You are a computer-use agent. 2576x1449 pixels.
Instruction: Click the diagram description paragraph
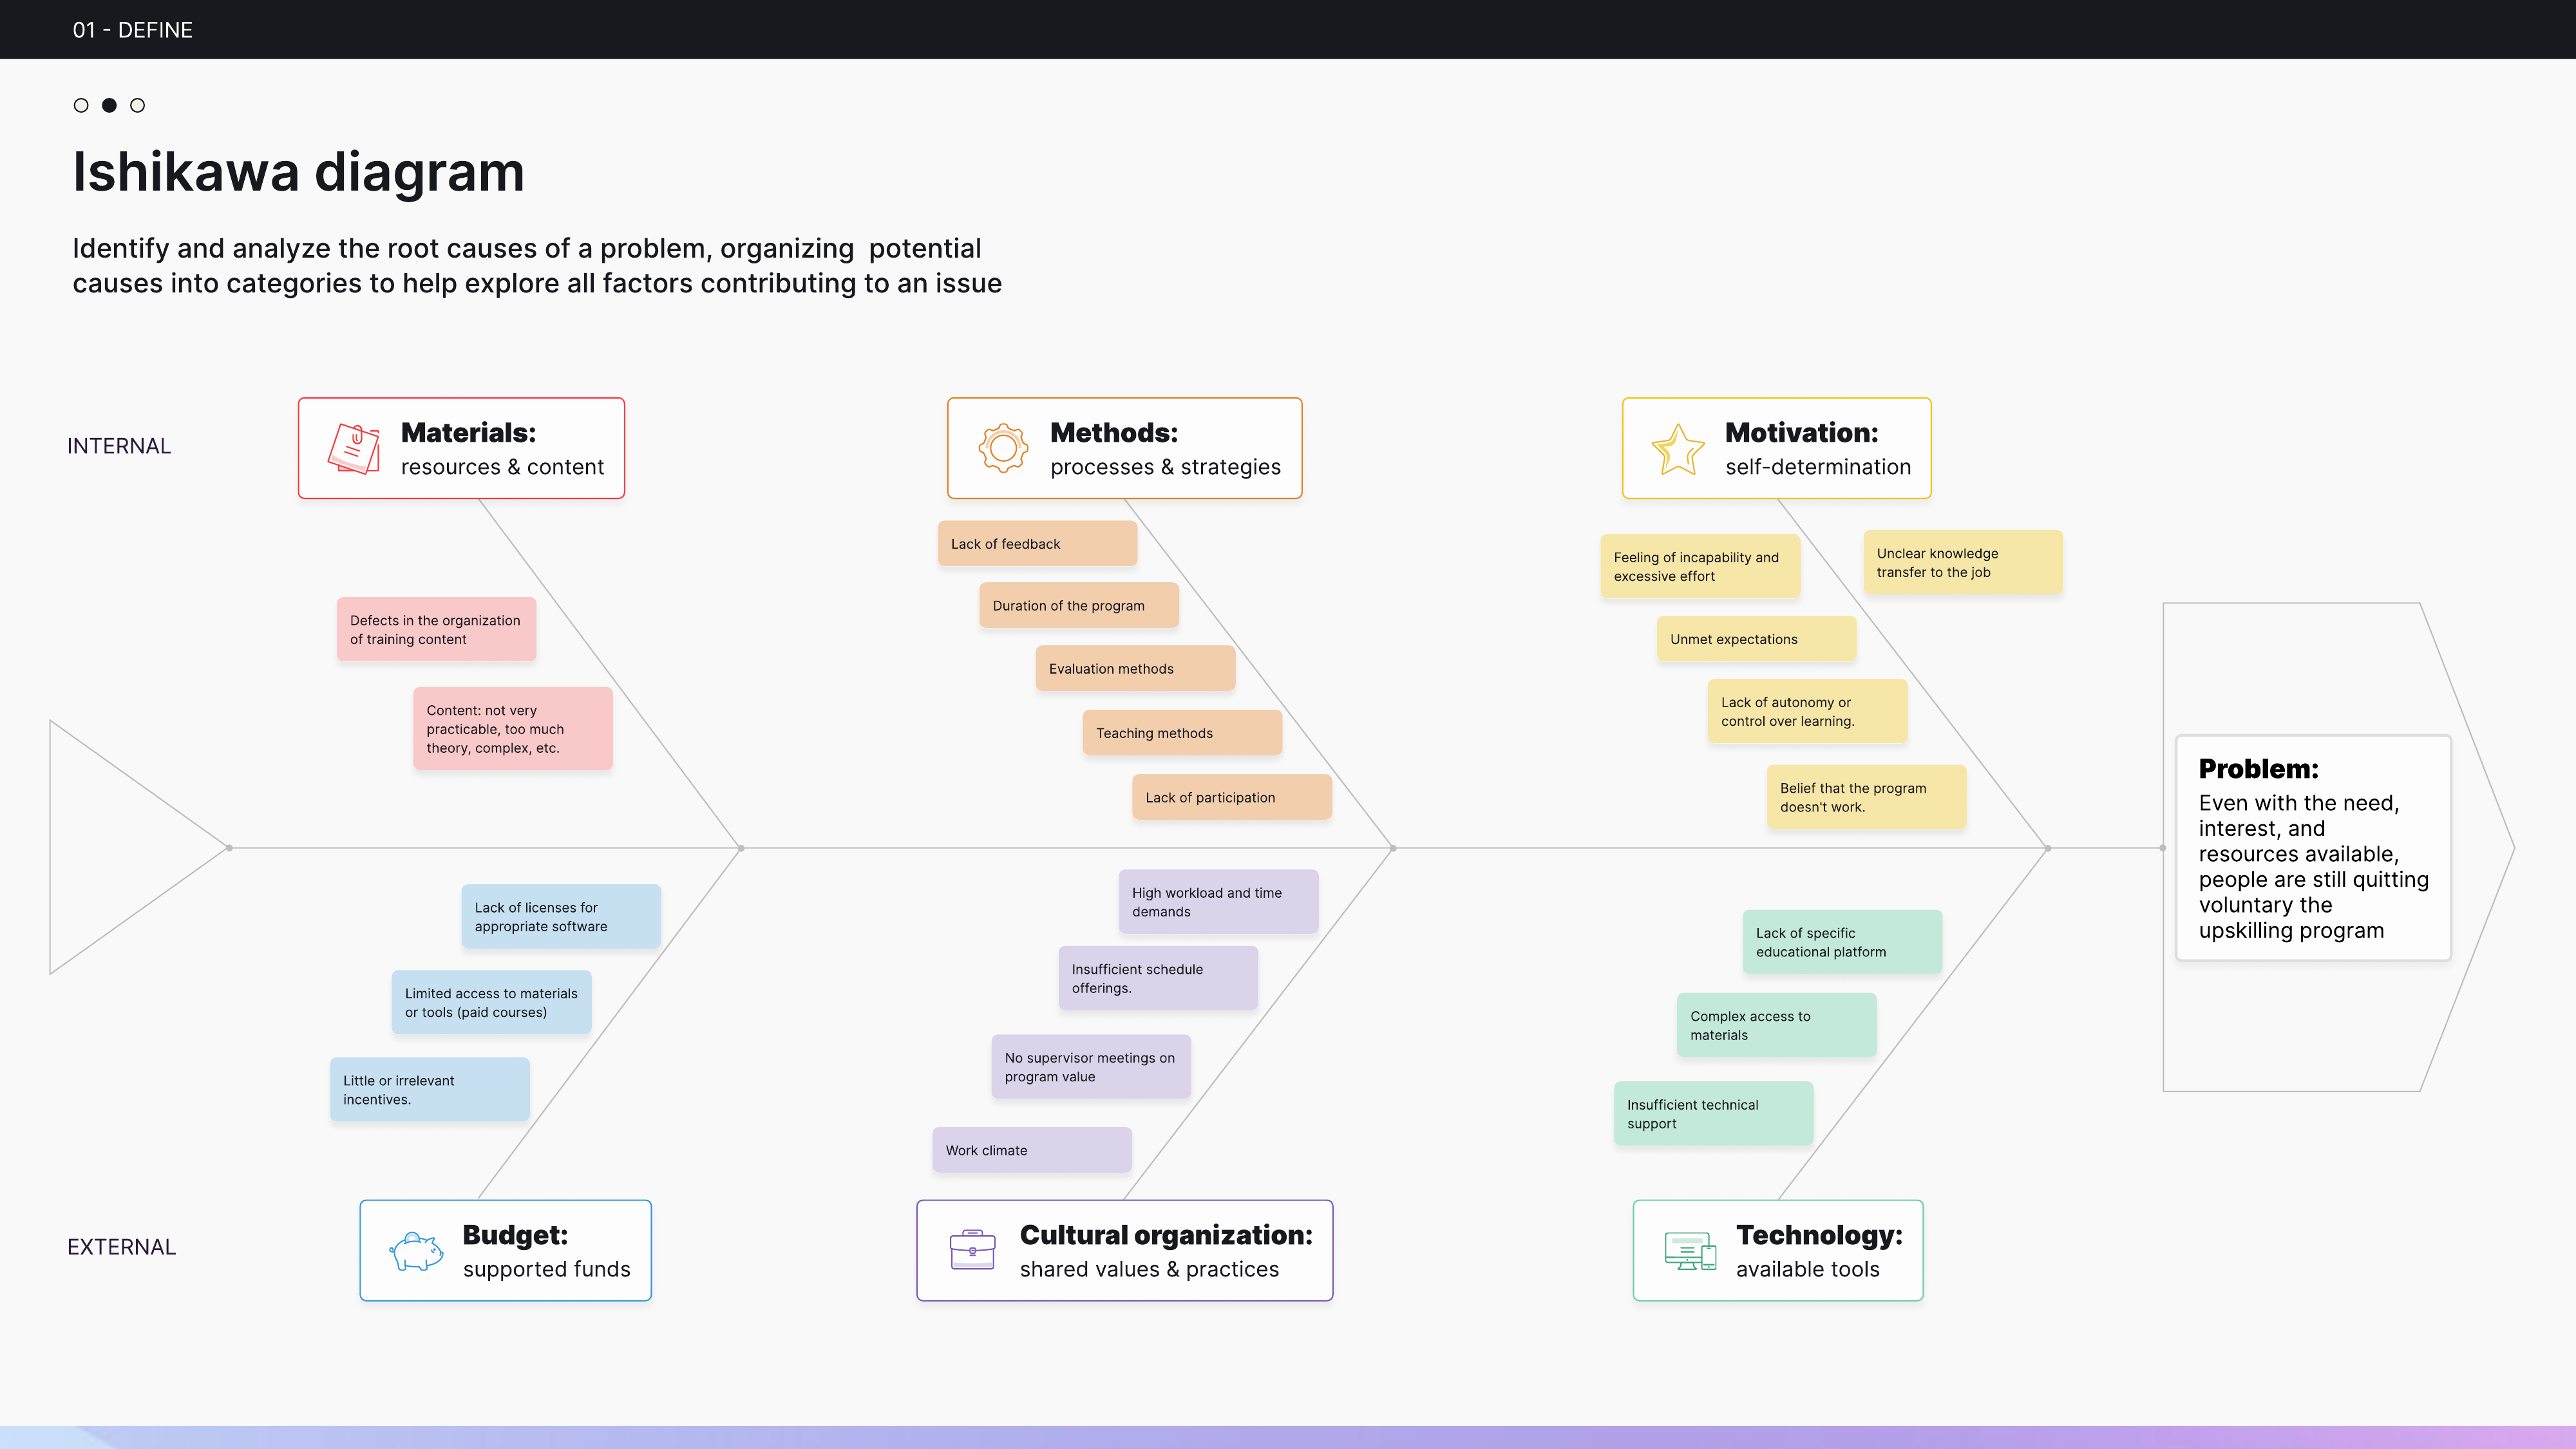(x=537, y=265)
